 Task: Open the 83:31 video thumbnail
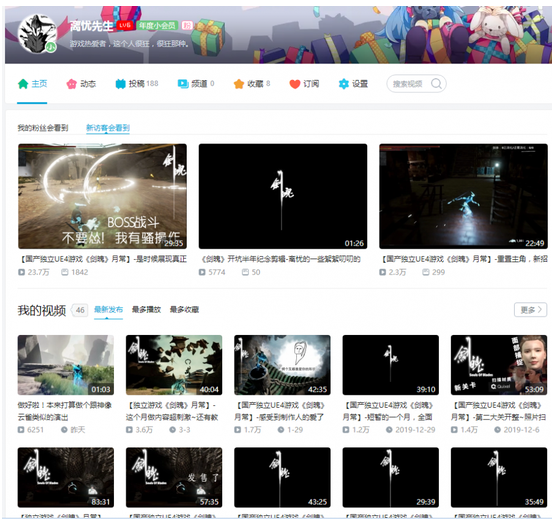click(x=66, y=477)
